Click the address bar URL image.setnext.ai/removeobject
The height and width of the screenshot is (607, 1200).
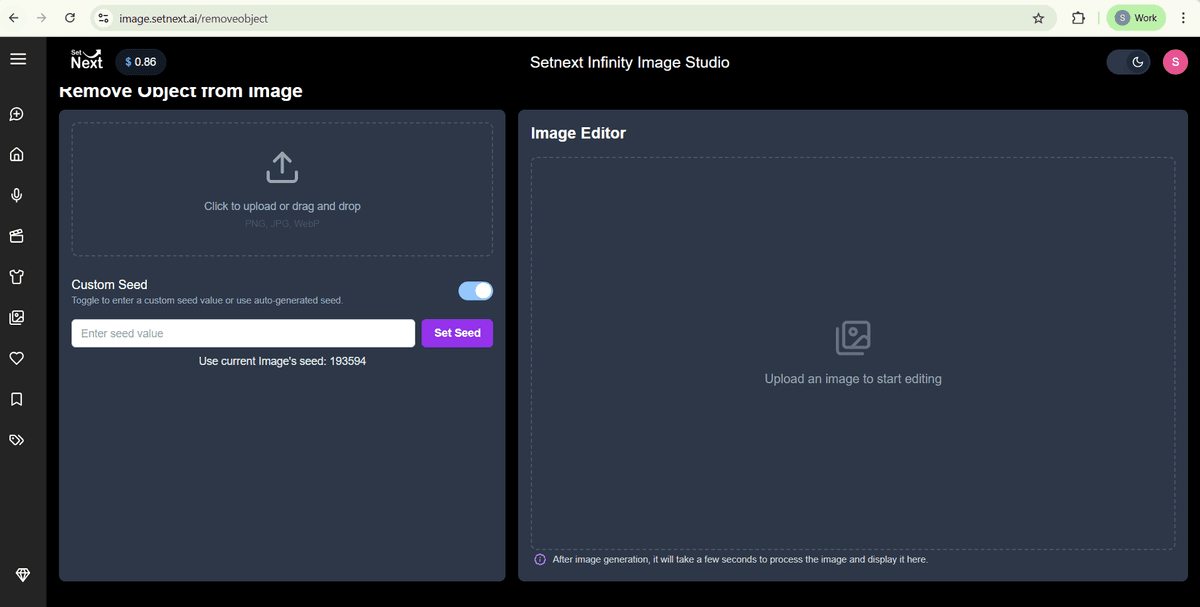193,18
